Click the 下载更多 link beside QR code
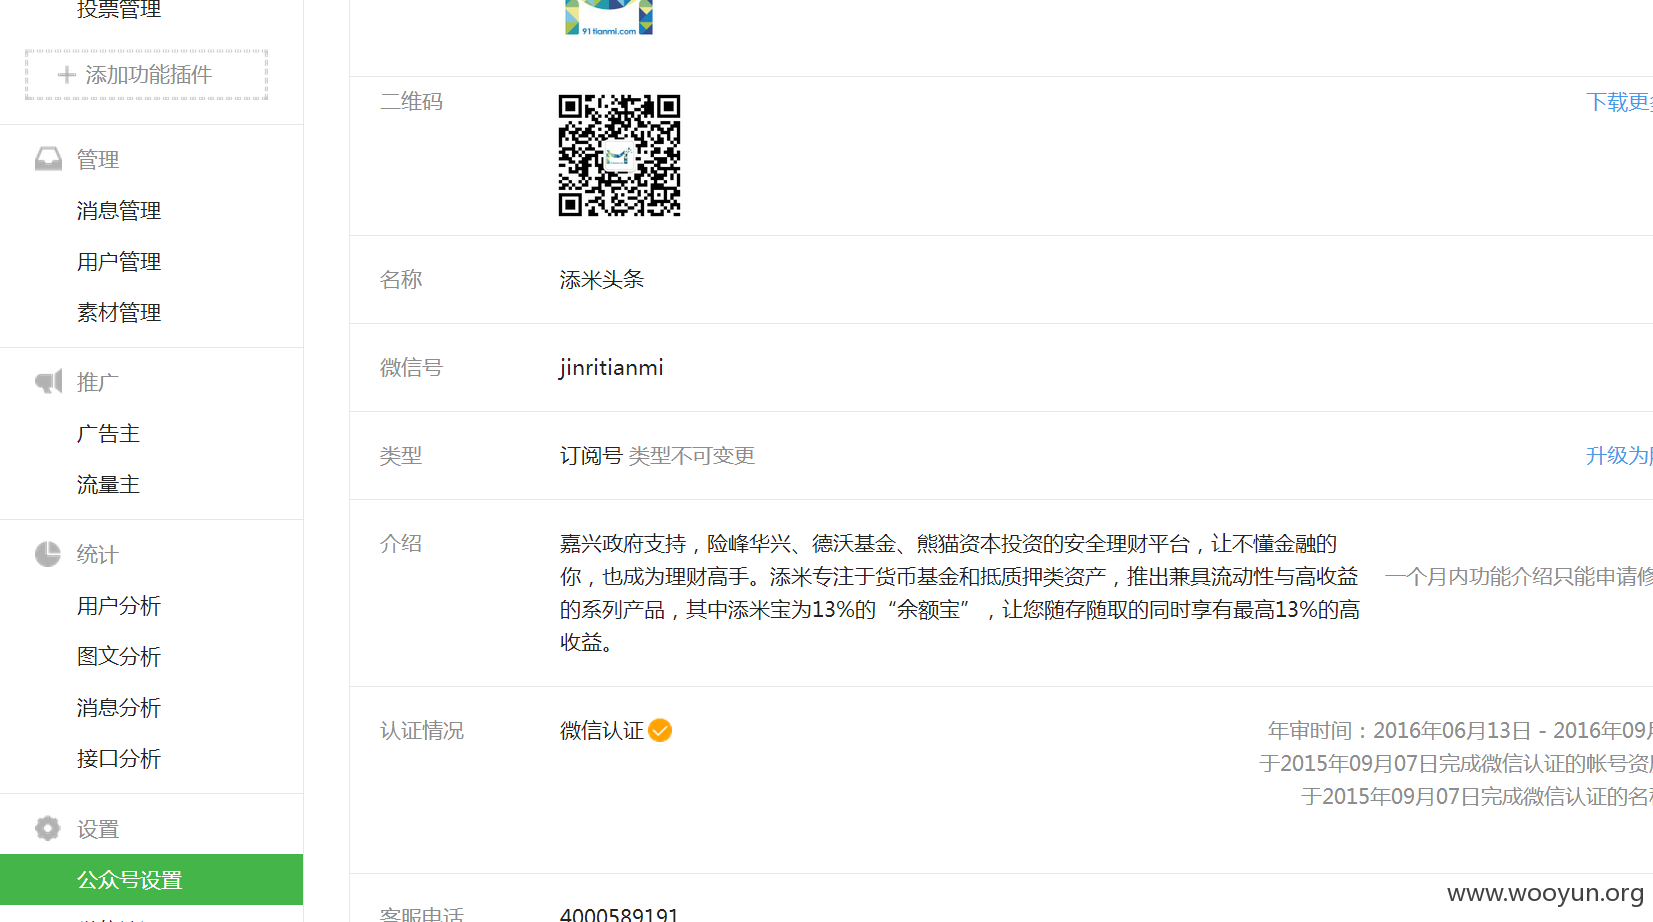Screen dimensions: 1653x922 click(x=1619, y=102)
